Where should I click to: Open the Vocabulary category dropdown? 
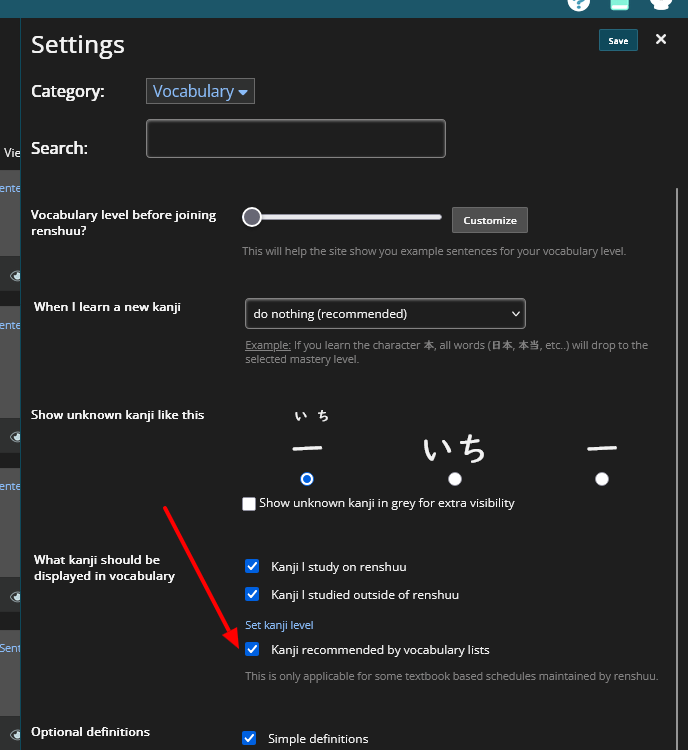pyautogui.click(x=200, y=91)
